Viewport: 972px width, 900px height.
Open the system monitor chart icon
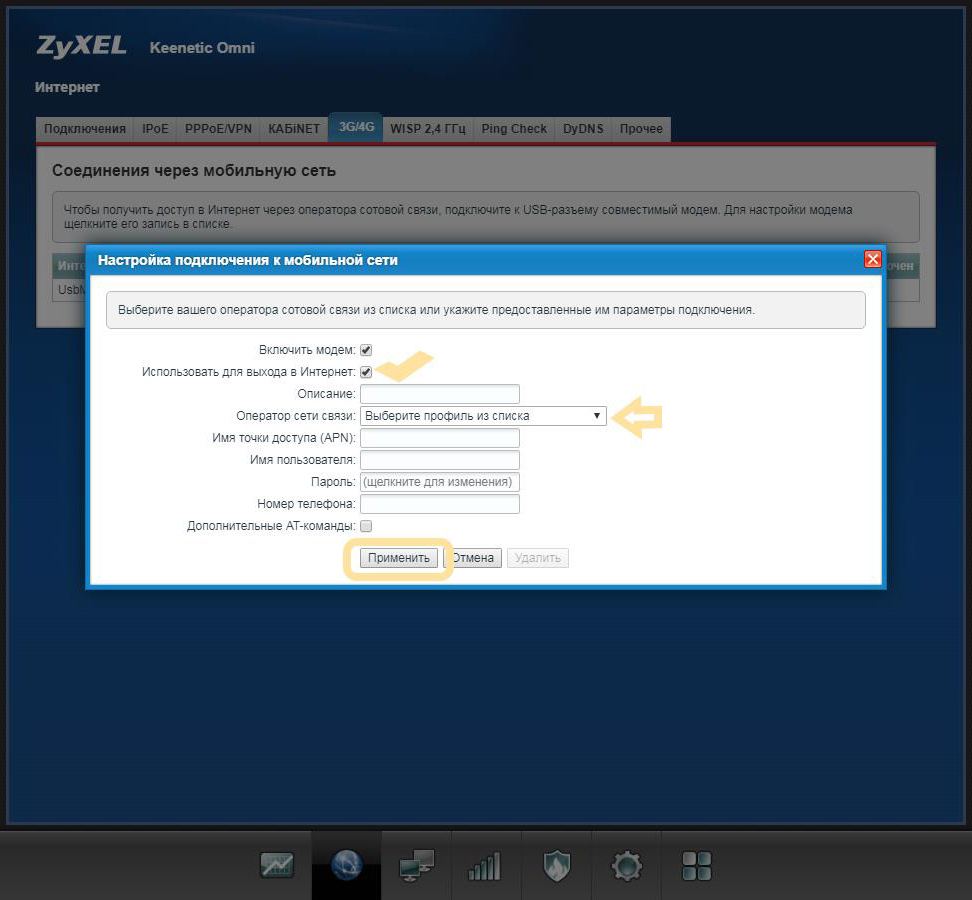click(277, 865)
